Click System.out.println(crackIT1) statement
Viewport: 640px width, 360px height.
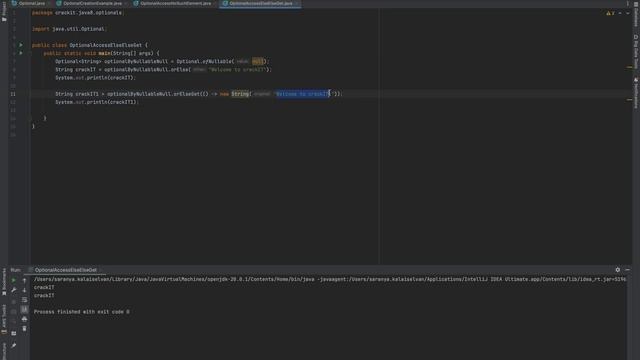[97, 102]
